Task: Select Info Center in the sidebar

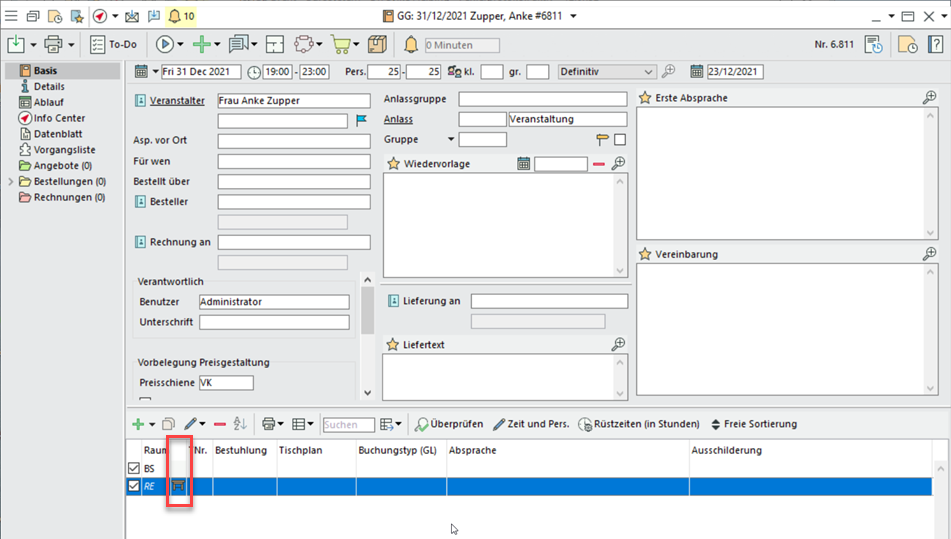Action: point(58,118)
